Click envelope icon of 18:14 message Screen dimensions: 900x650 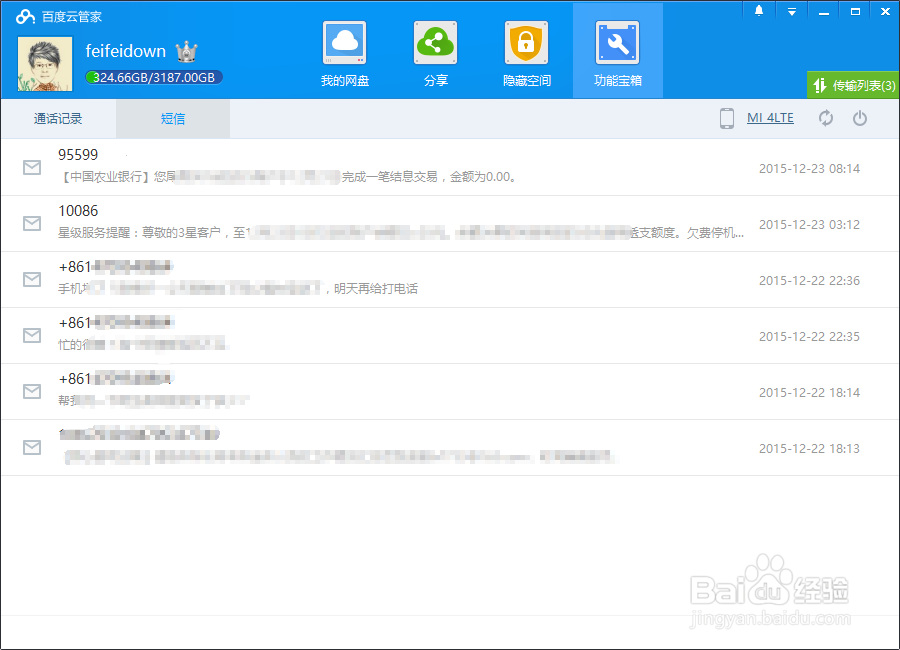point(32,391)
